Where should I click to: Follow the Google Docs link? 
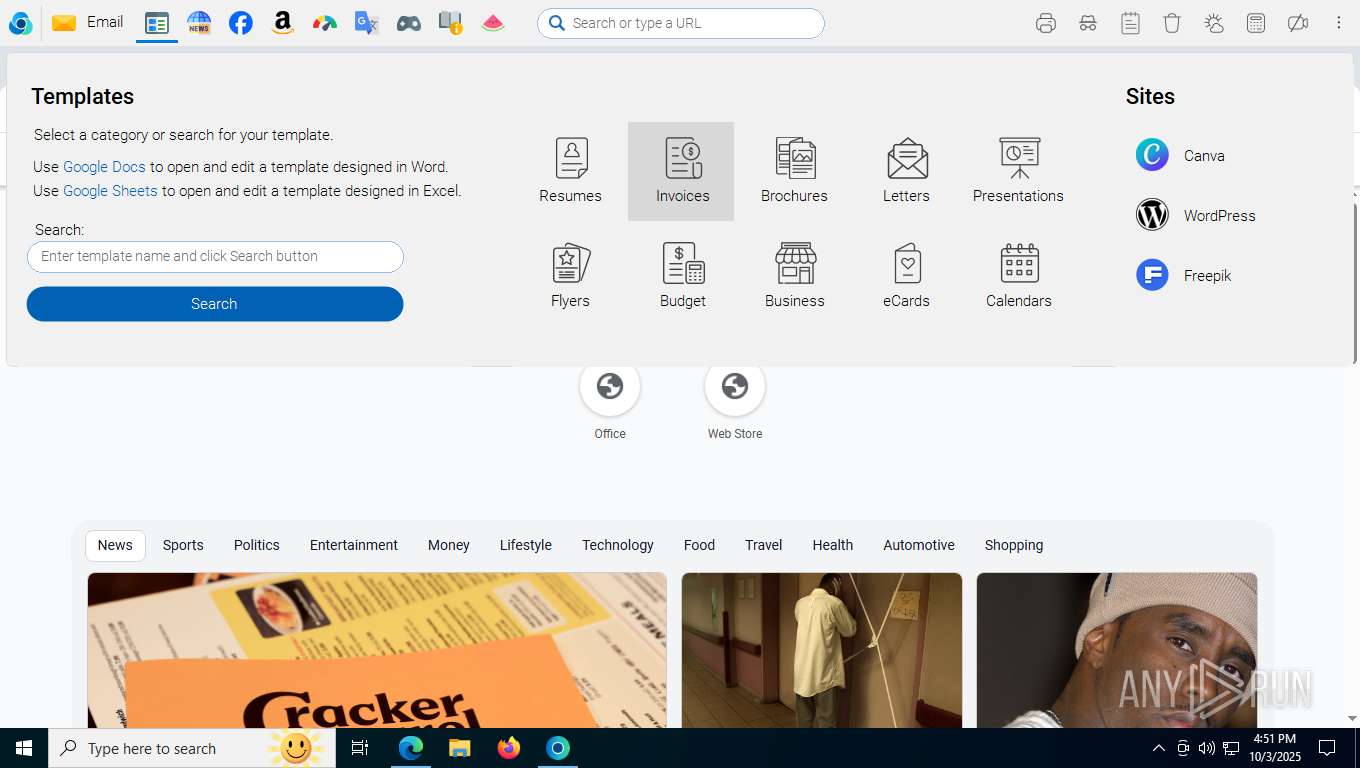point(104,167)
